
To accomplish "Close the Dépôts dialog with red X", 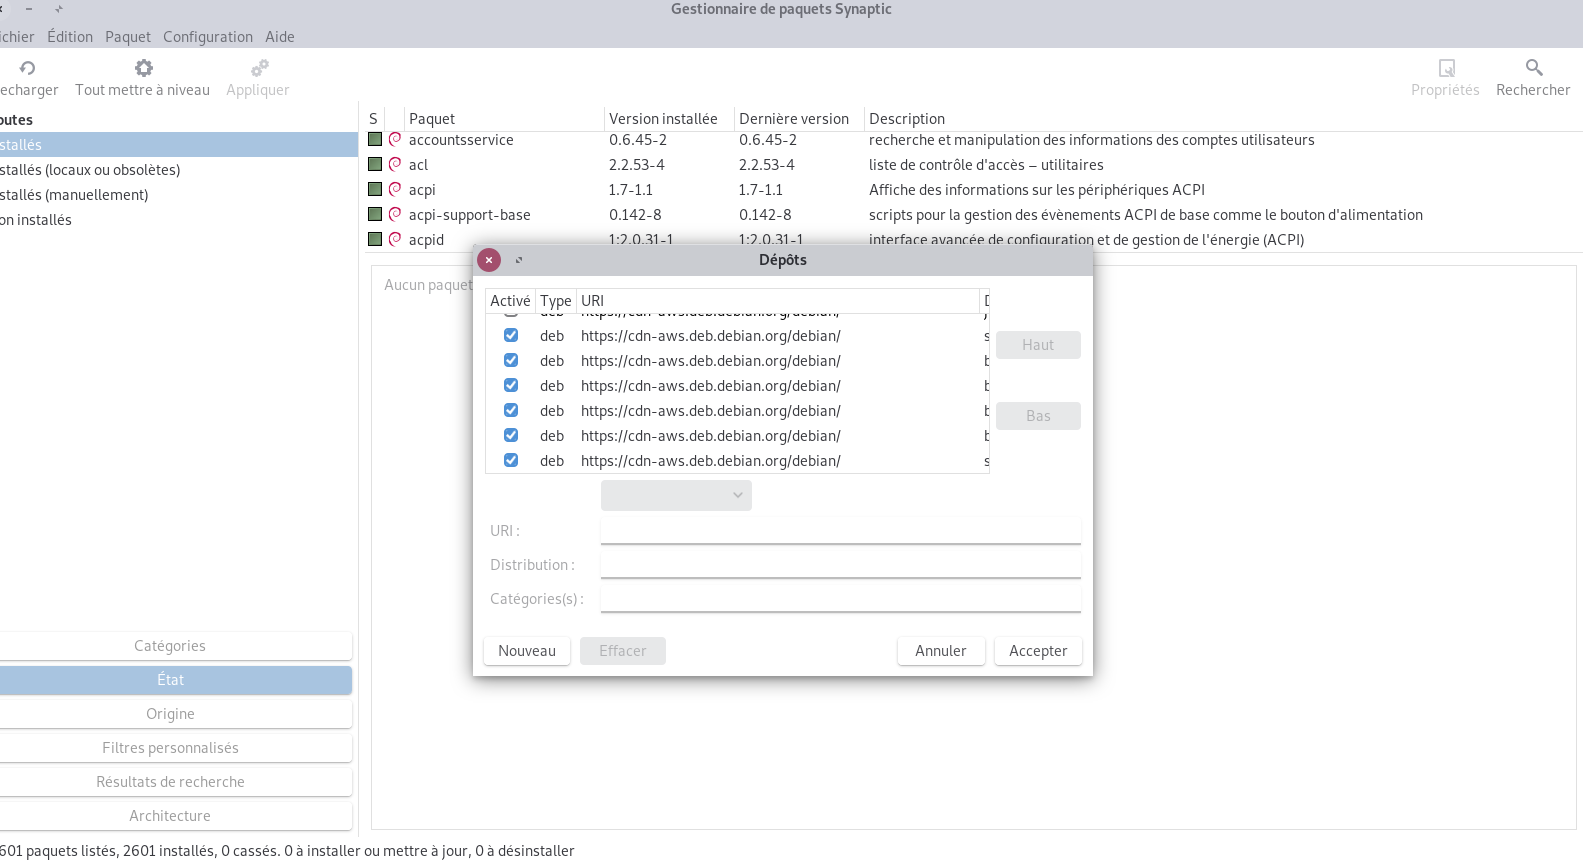I will (x=489, y=260).
